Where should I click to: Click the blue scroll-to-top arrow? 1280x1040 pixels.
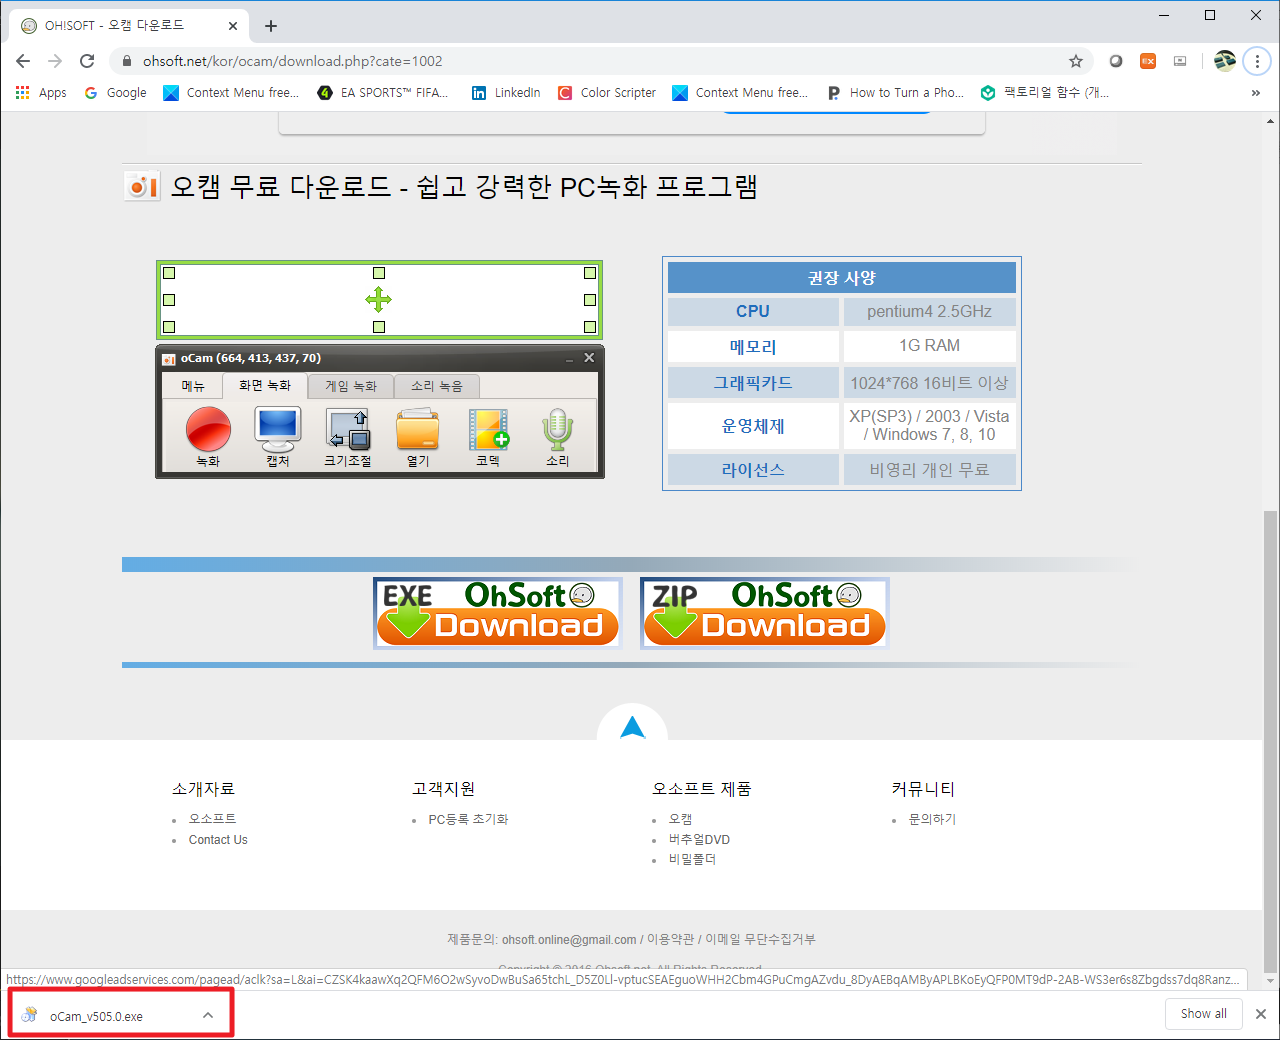(x=632, y=727)
